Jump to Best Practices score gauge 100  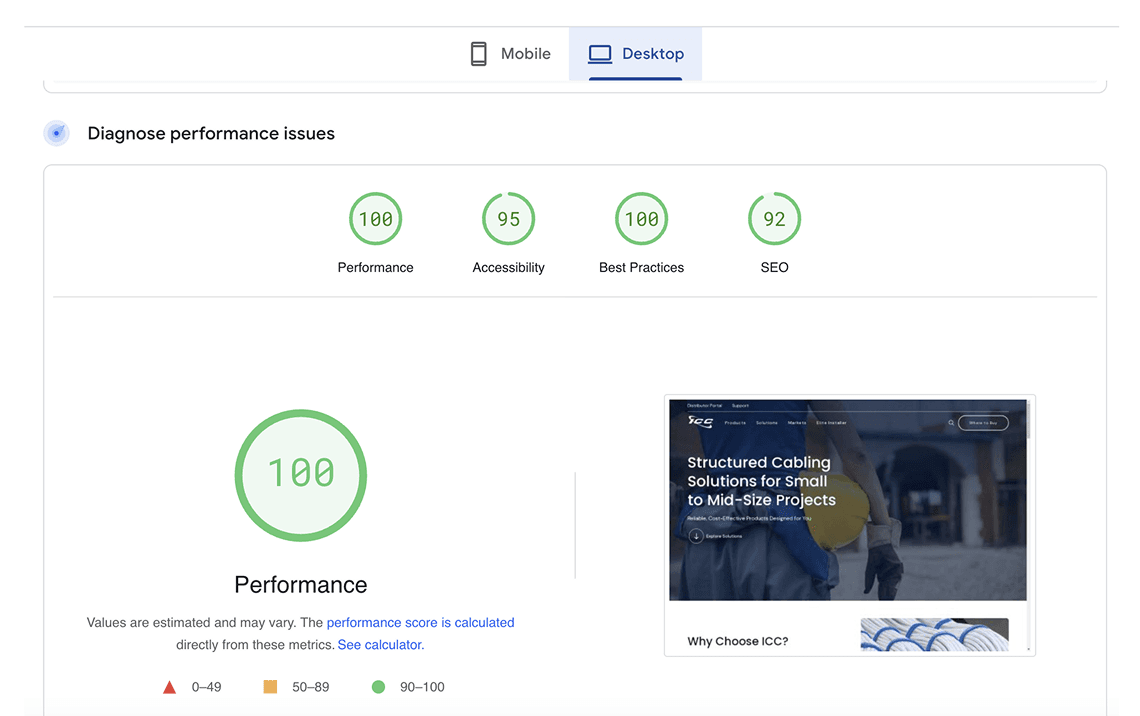pos(641,219)
